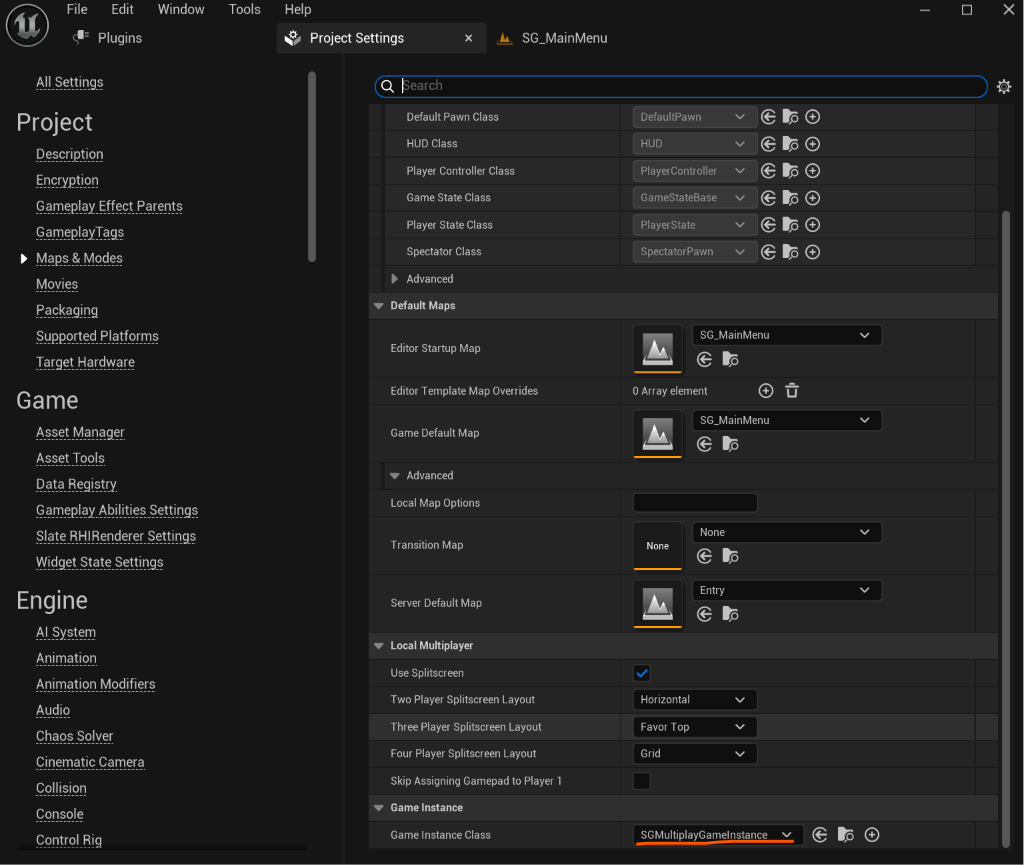Enable Skip Assigning Gamepad to Player 1
The image size is (1024, 865).
click(x=641, y=781)
